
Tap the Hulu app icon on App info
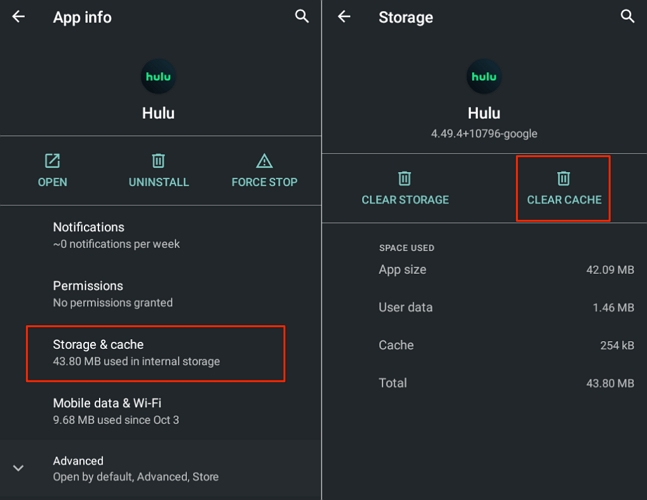[158, 76]
